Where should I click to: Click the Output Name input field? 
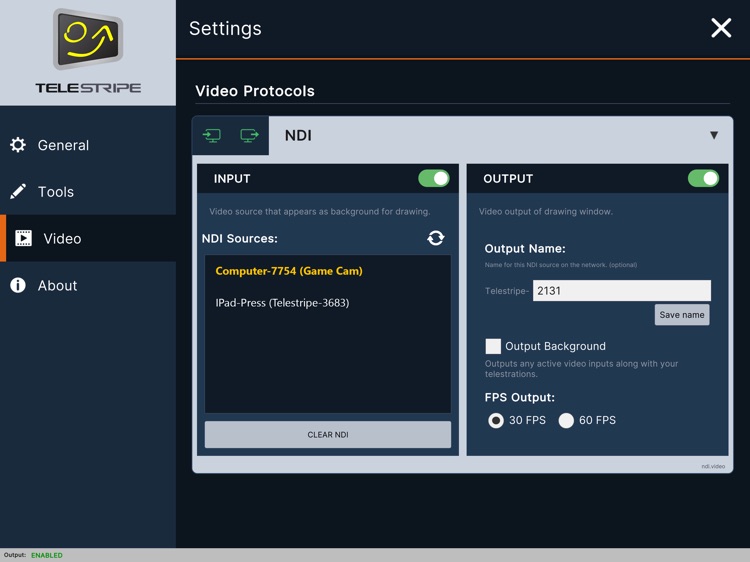tap(622, 290)
